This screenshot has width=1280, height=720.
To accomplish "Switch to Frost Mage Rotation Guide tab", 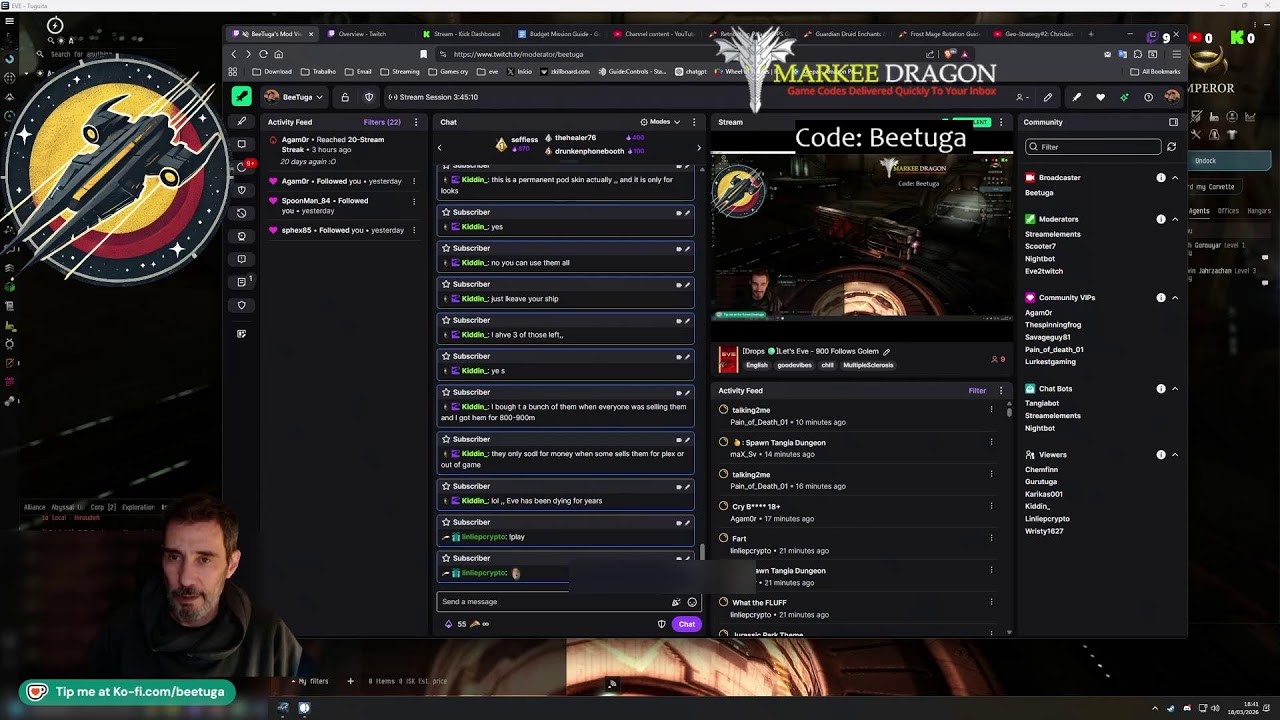I will coord(940,34).
